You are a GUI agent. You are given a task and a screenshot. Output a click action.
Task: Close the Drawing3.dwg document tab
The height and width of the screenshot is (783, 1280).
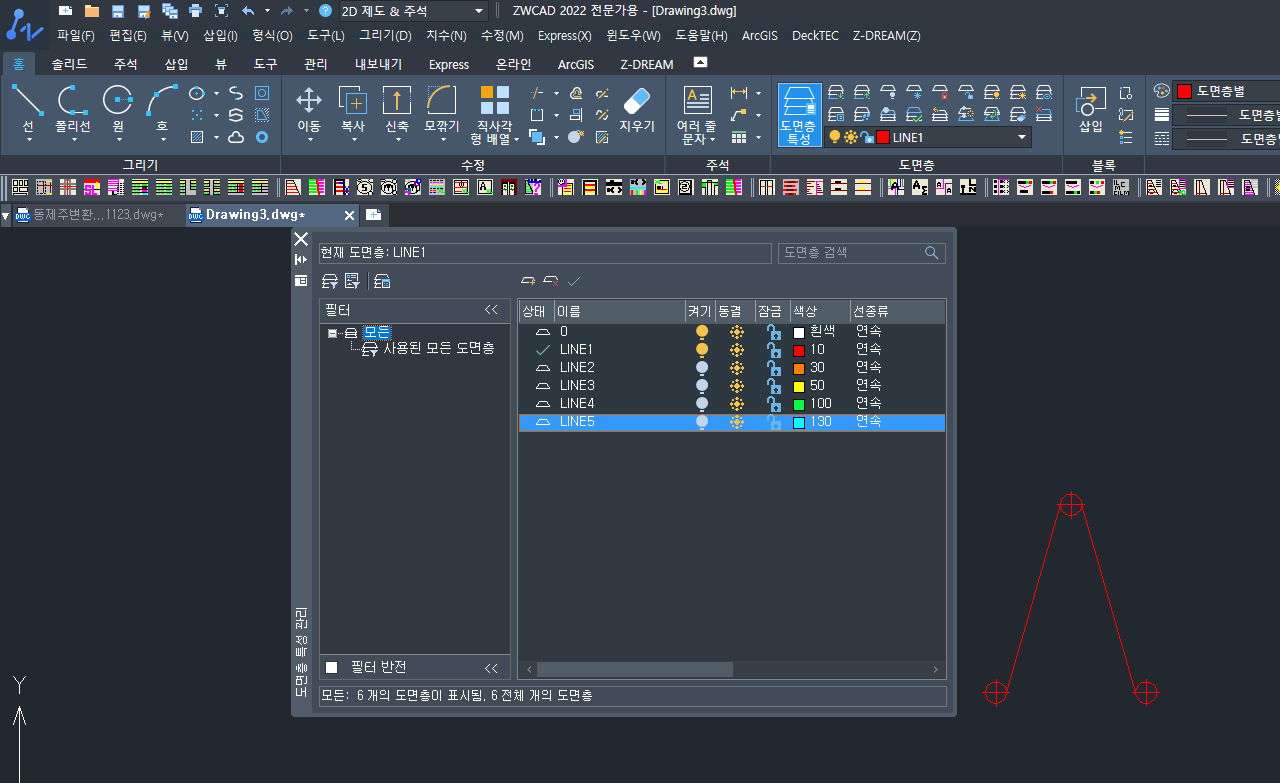(350, 215)
